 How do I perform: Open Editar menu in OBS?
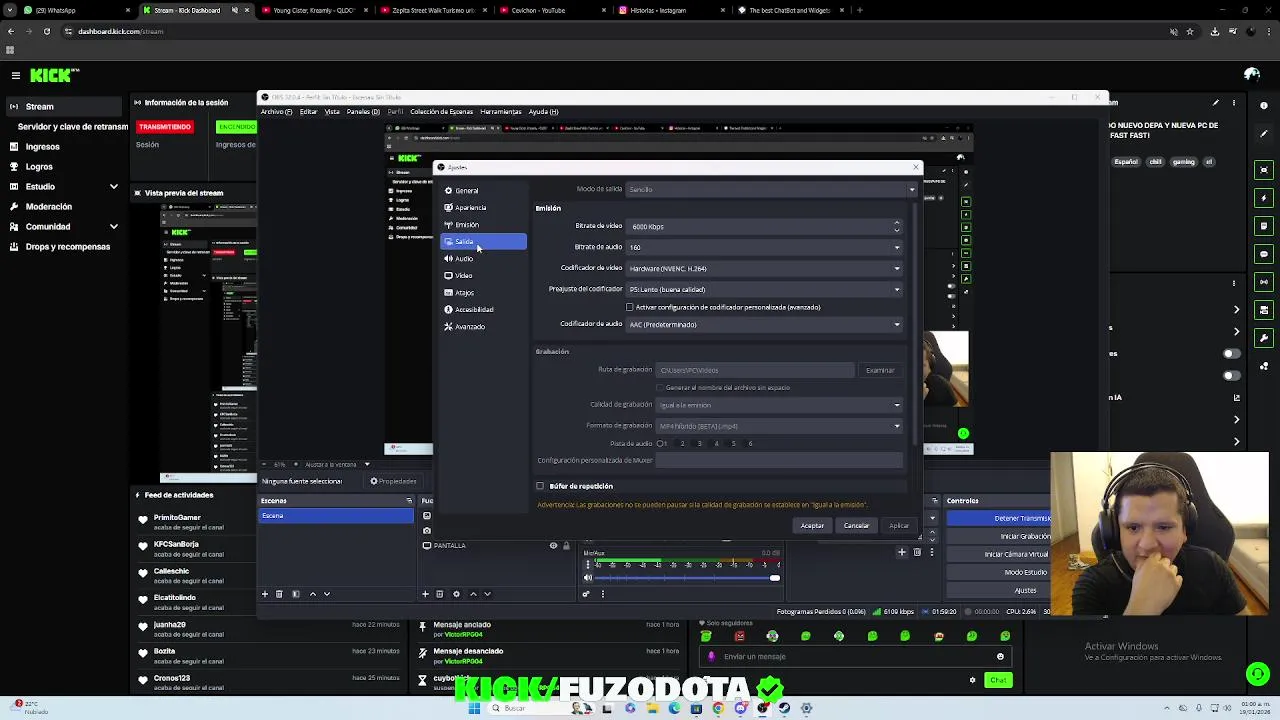click(308, 111)
